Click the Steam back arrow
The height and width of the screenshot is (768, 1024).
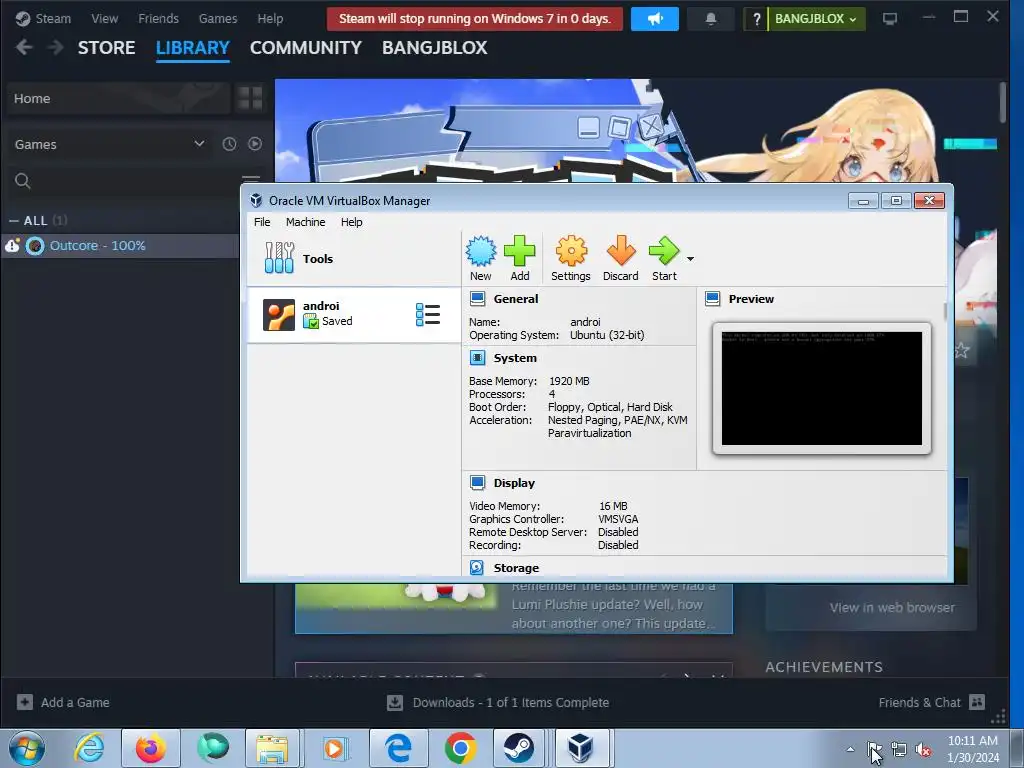[x=24, y=47]
